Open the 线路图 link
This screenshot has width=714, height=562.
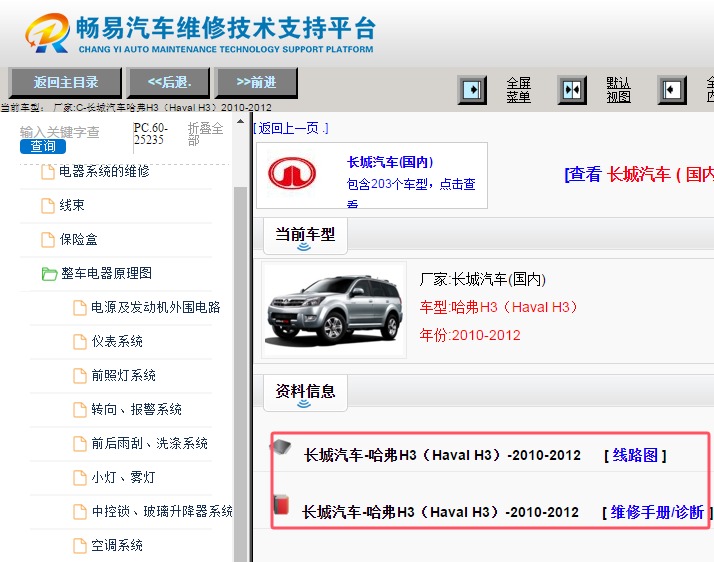(x=635, y=455)
